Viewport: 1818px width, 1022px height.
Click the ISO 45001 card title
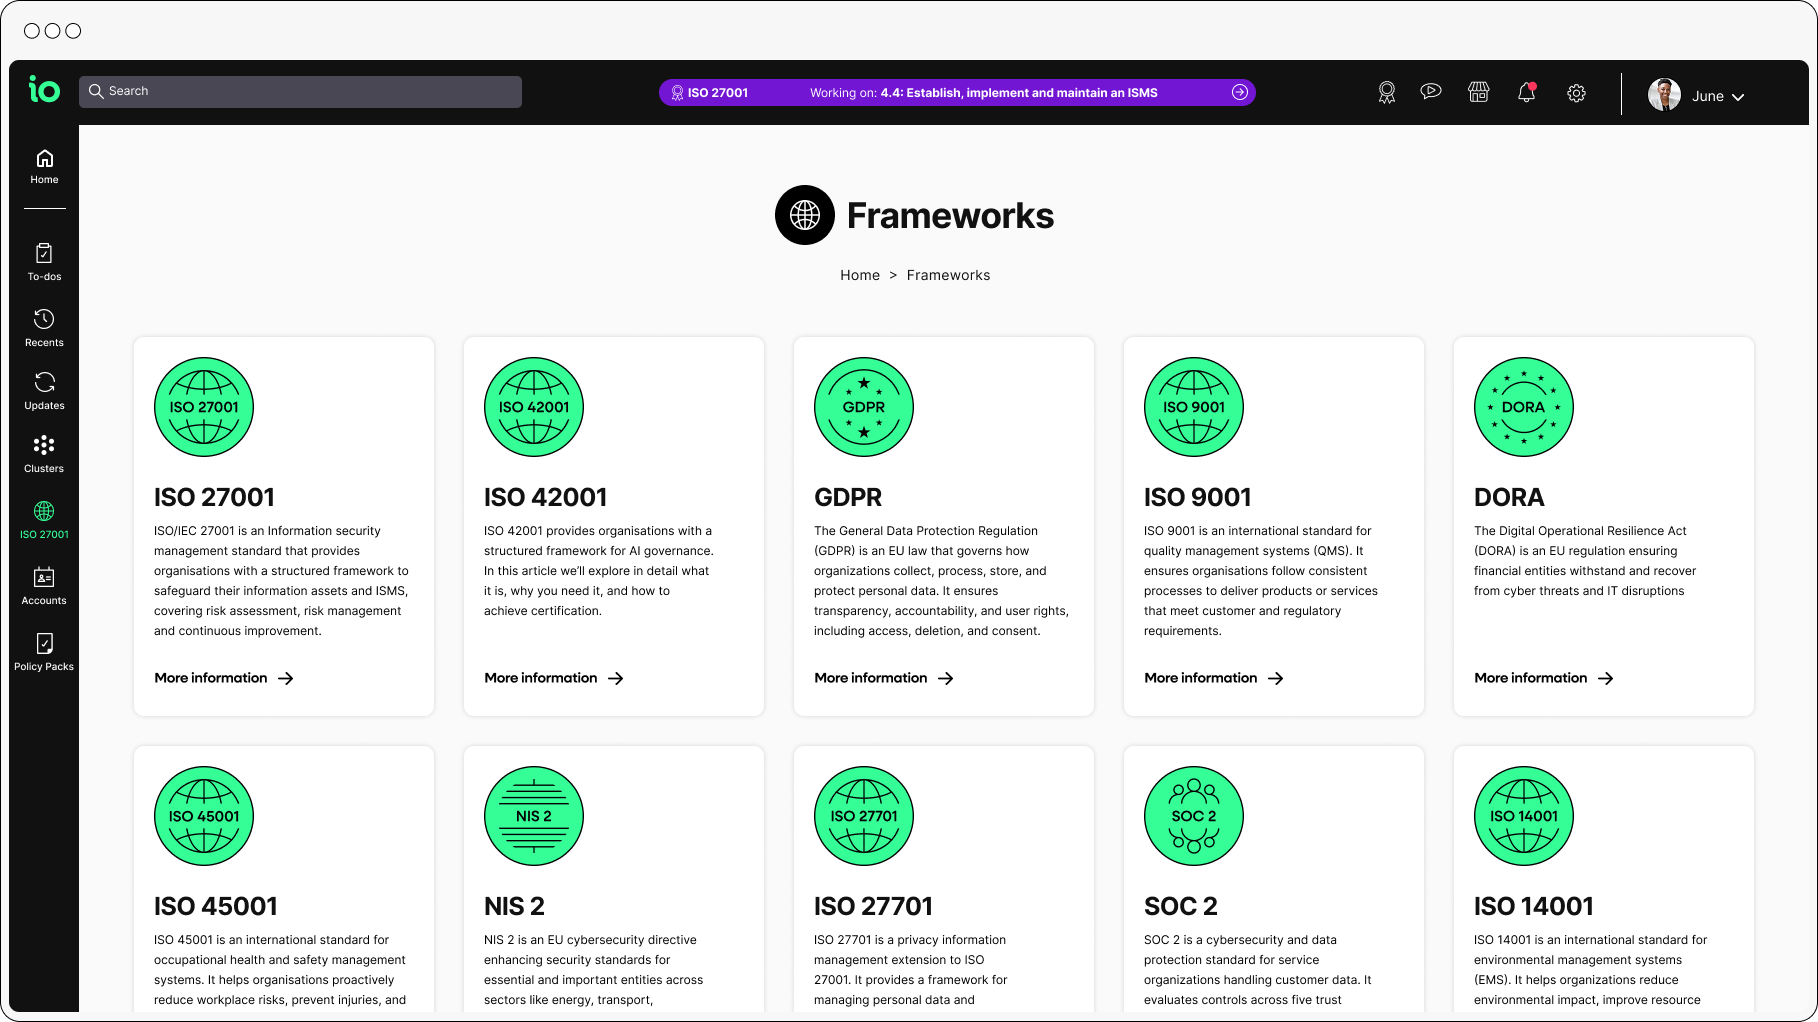(216, 906)
